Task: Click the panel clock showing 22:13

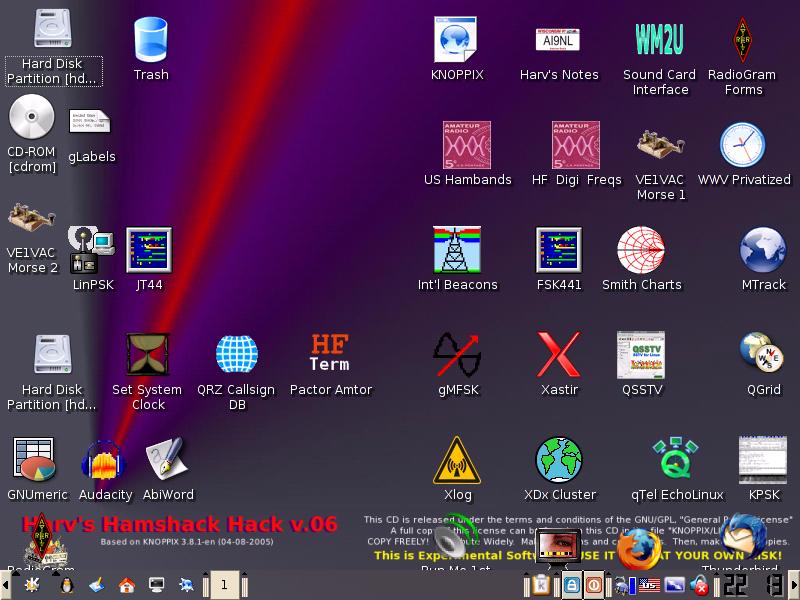Action: (x=756, y=585)
